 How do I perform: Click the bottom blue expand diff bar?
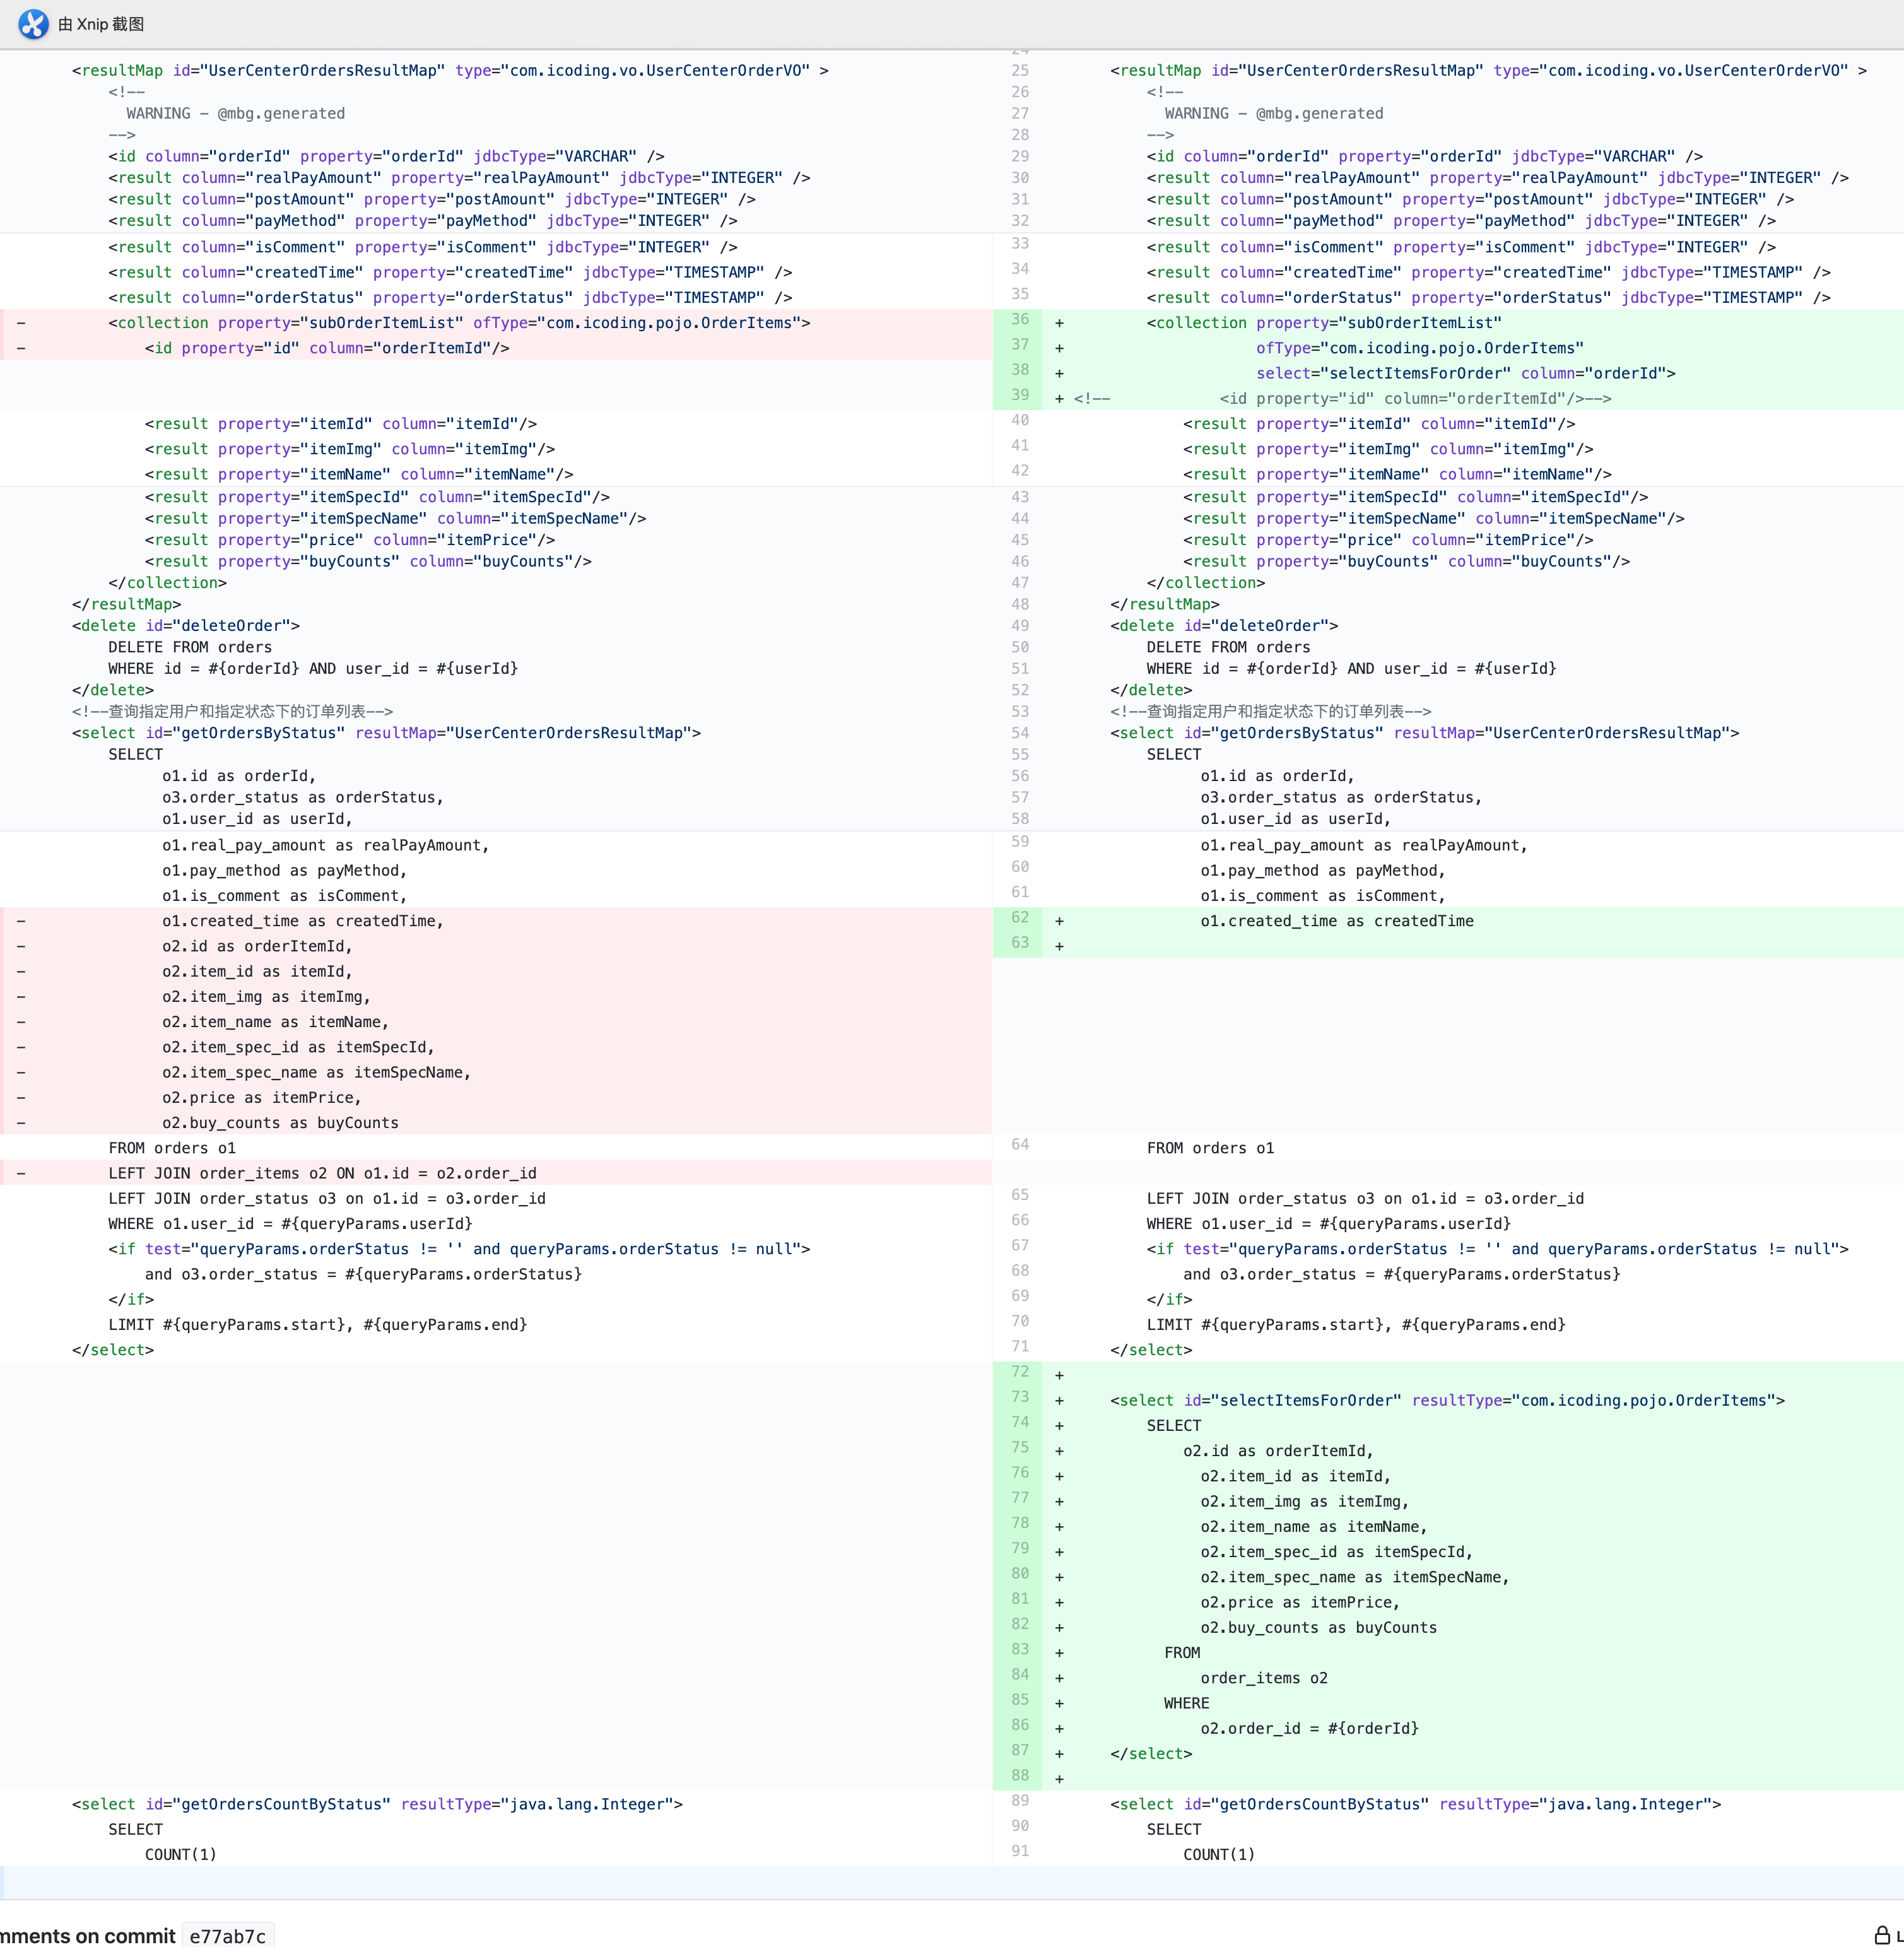coord(950,1882)
